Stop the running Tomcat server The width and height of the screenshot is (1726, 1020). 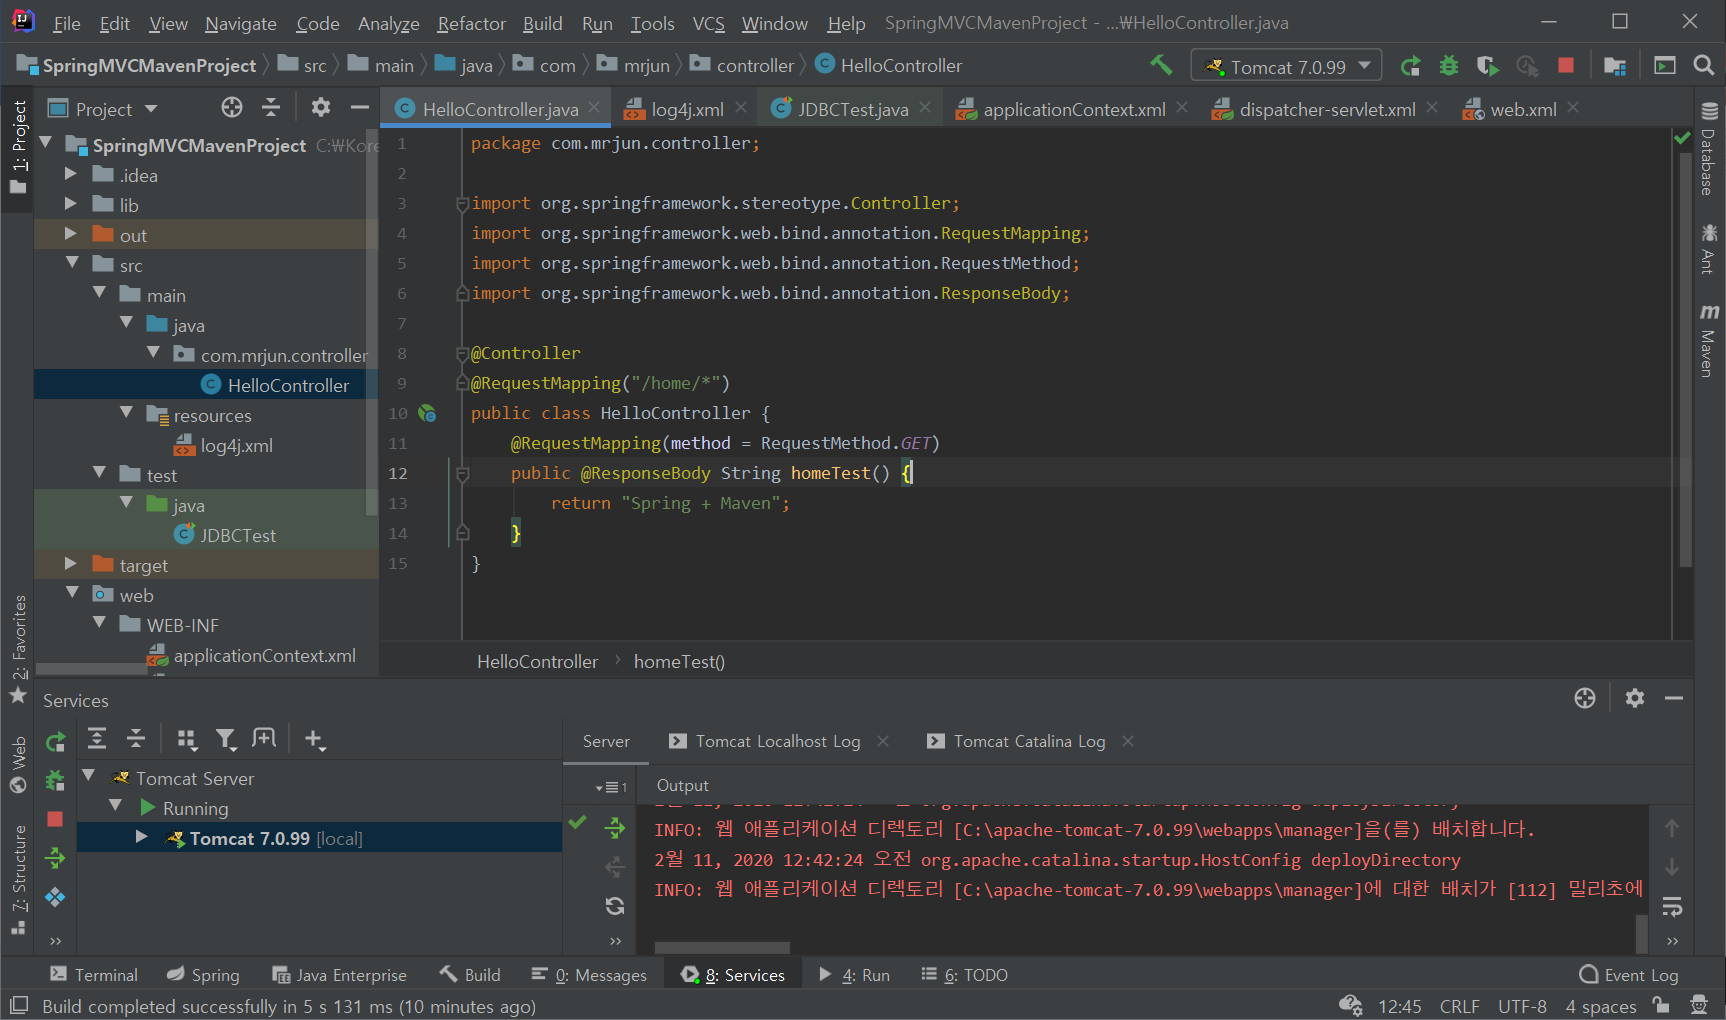pyautogui.click(x=1566, y=66)
